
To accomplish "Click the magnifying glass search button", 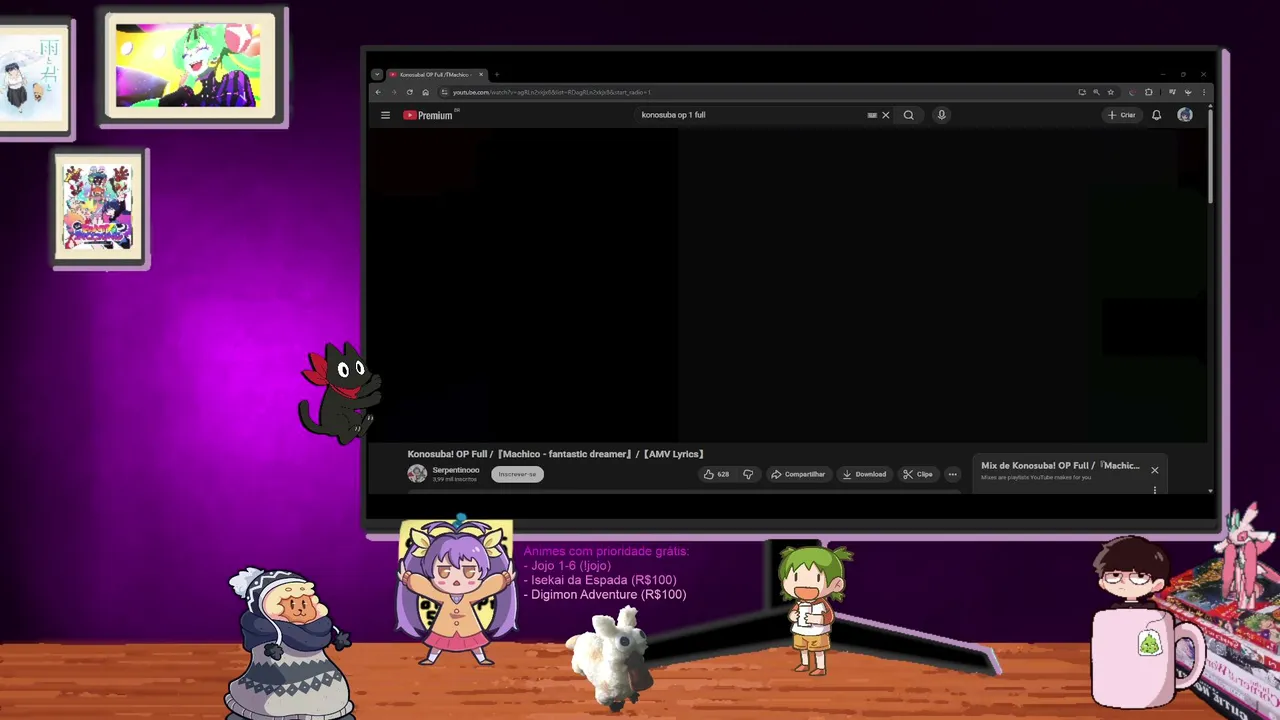I will (909, 115).
